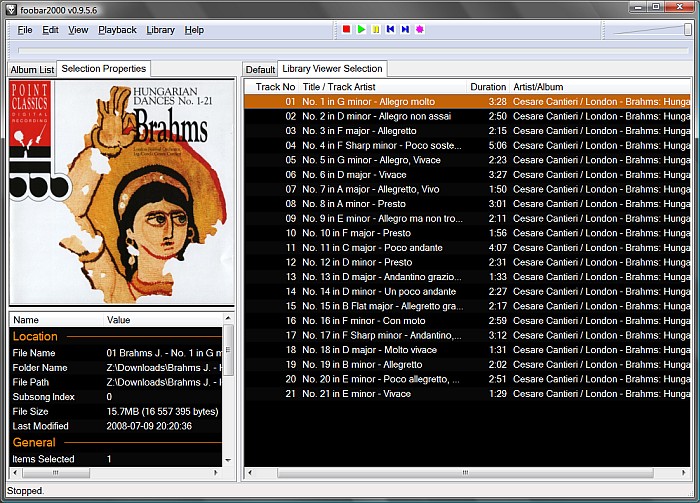The height and width of the screenshot is (503, 700).
Task: Select track 07 No. 7 in A major
Action: [467, 189]
